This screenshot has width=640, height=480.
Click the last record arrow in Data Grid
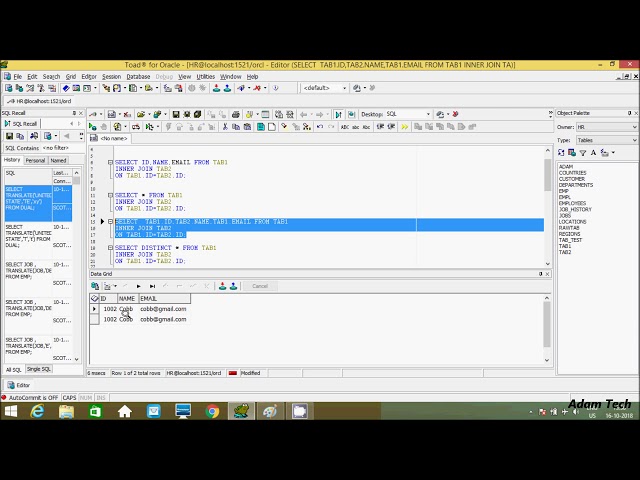pyautogui.click(x=152, y=286)
